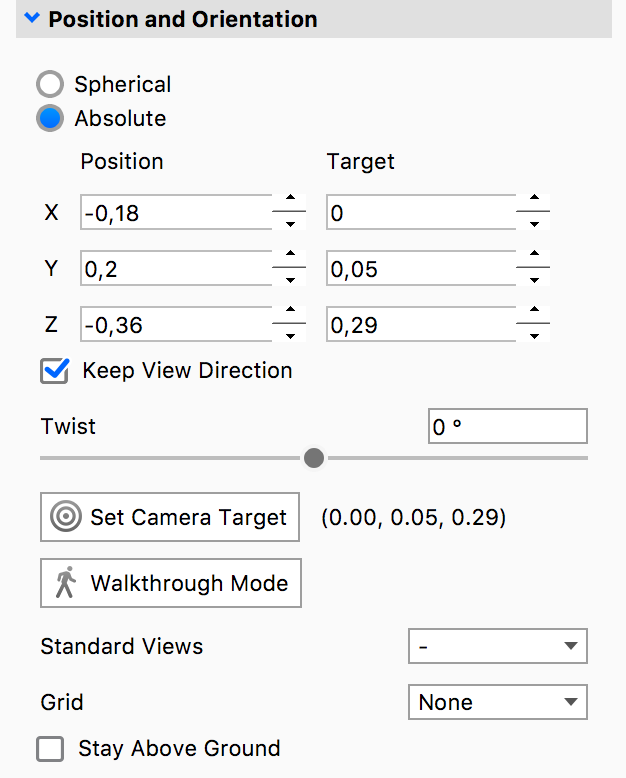
Task: Open the Standard Views dropdown
Action: pos(497,646)
